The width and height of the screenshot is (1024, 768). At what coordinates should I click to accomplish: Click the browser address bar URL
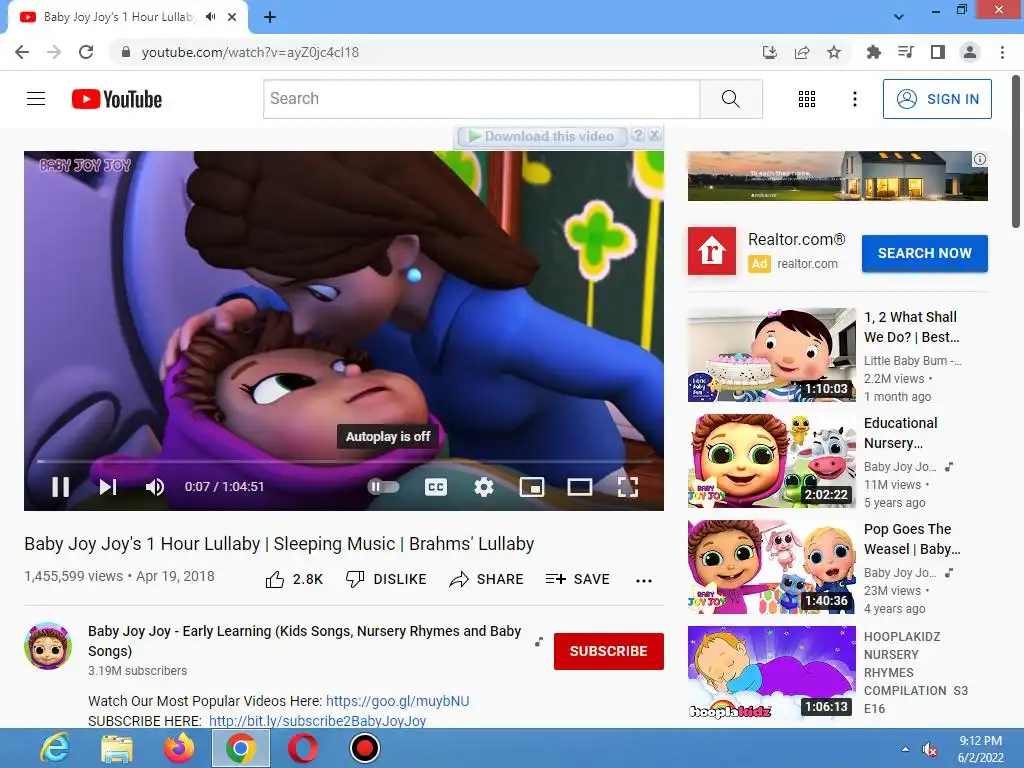[x=250, y=52]
